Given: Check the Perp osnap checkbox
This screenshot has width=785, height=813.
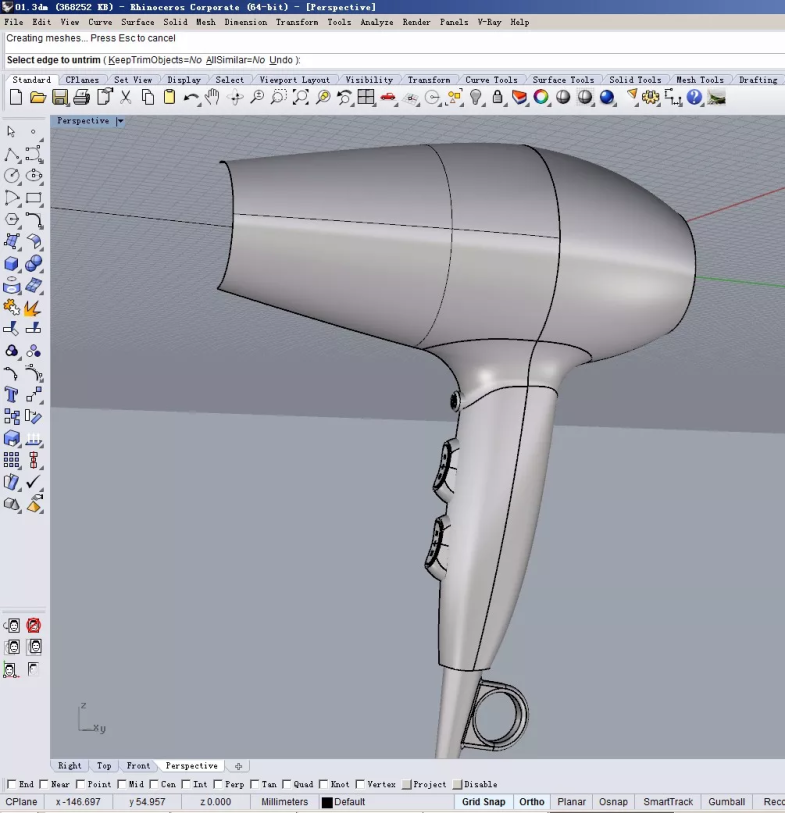Looking at the screenshot, I should (x=218, y=785).
